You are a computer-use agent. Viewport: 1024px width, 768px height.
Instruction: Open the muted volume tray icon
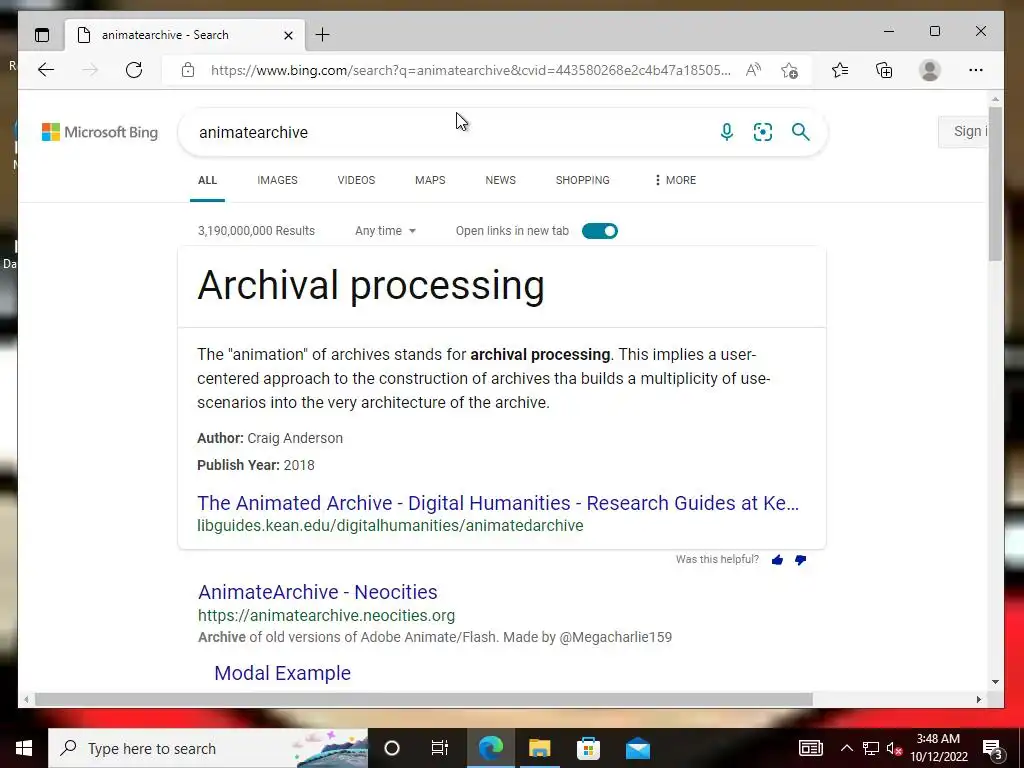(895, 748)
